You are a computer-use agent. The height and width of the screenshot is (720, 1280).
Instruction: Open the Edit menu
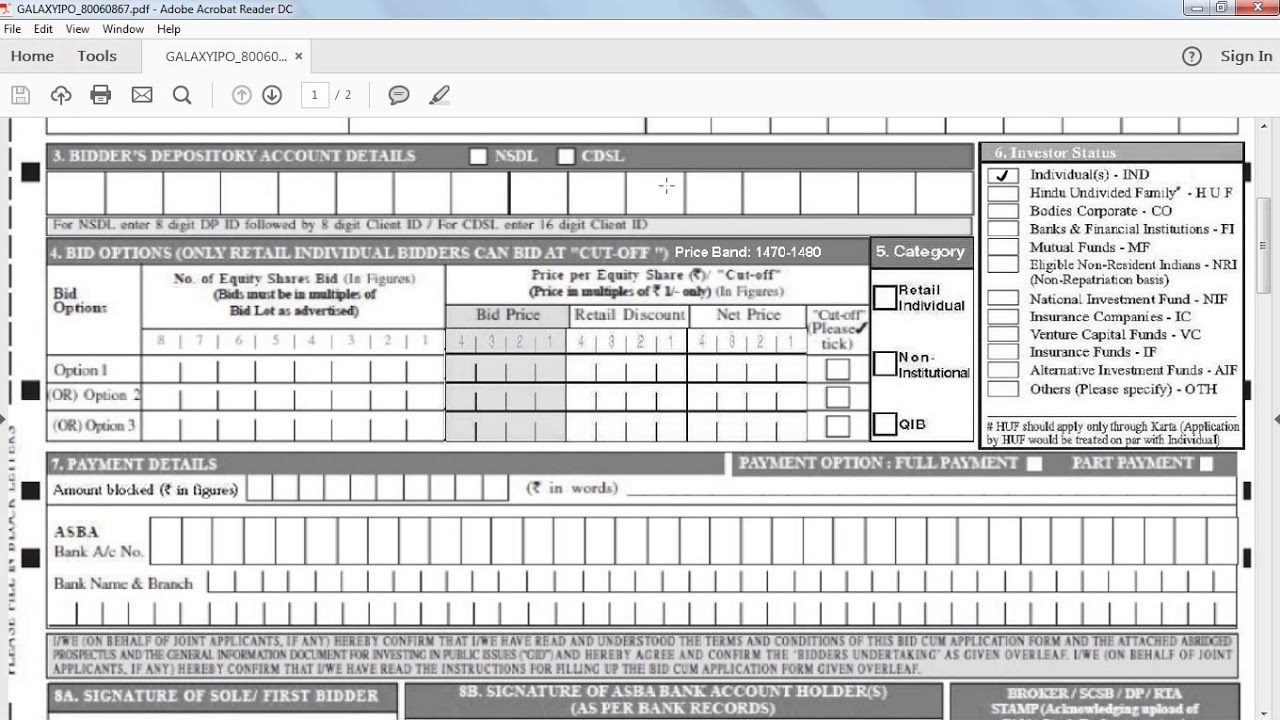(43, 29)
